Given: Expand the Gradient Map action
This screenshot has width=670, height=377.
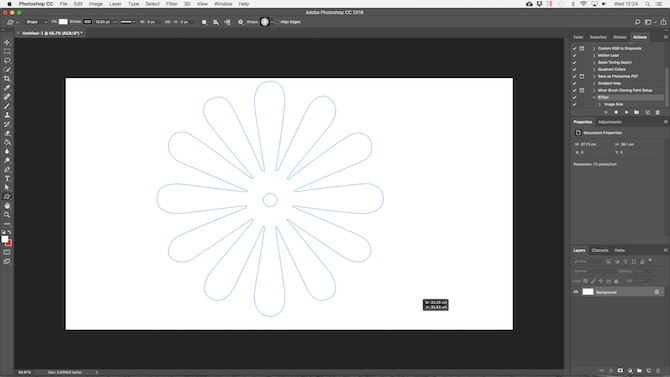Looking at the screenshot, I should coord(594,83).
